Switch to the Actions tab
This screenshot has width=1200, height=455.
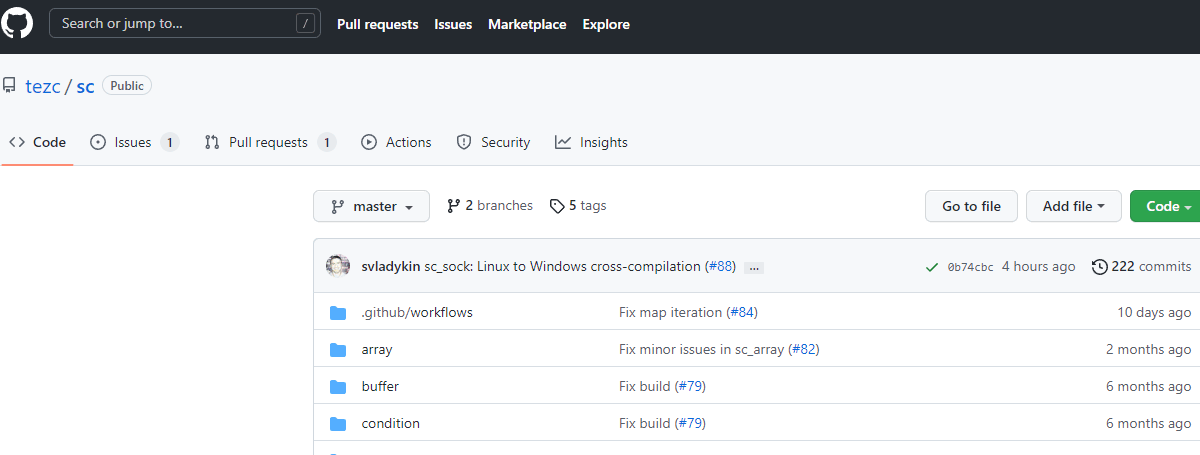pos(397,142)
